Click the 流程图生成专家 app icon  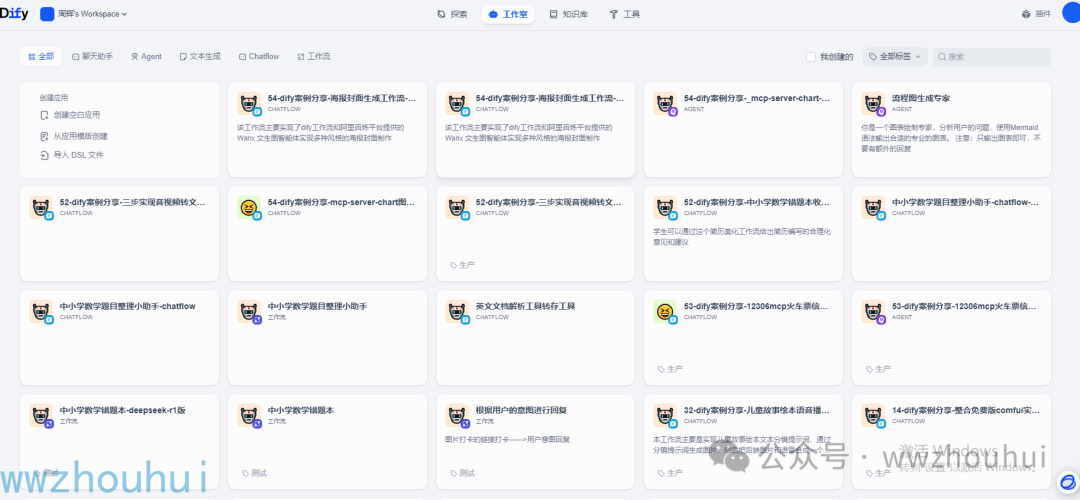point(873,103)
